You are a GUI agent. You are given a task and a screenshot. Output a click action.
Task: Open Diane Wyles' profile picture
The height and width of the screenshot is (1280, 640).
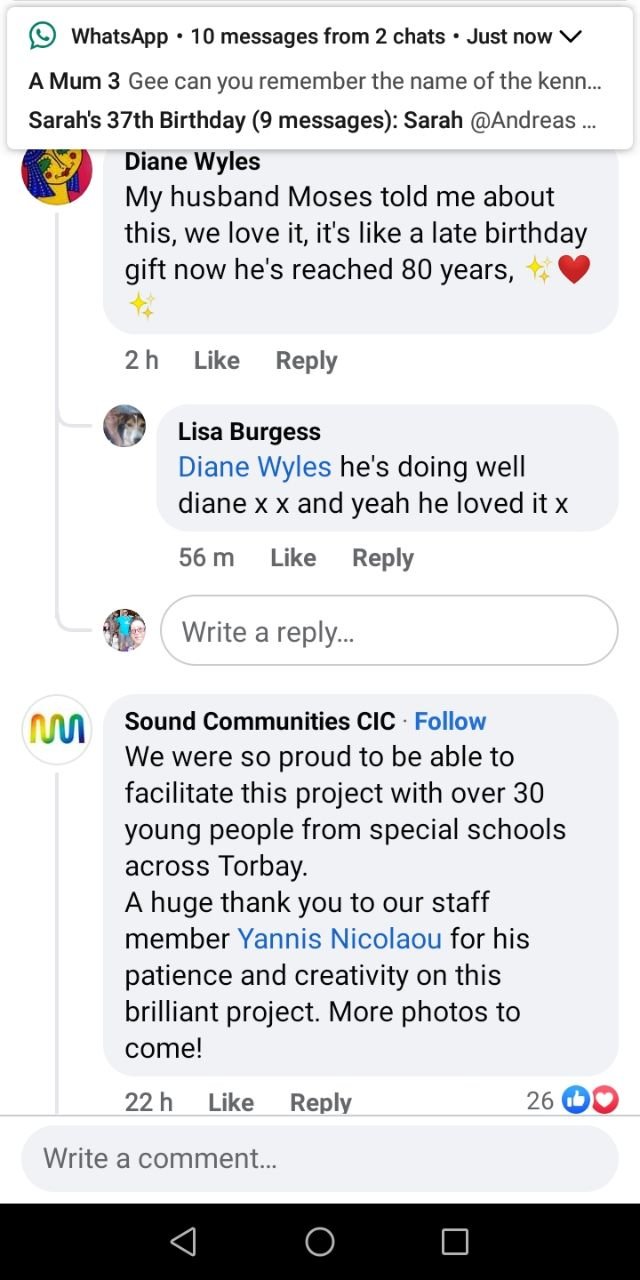(57, 172)
